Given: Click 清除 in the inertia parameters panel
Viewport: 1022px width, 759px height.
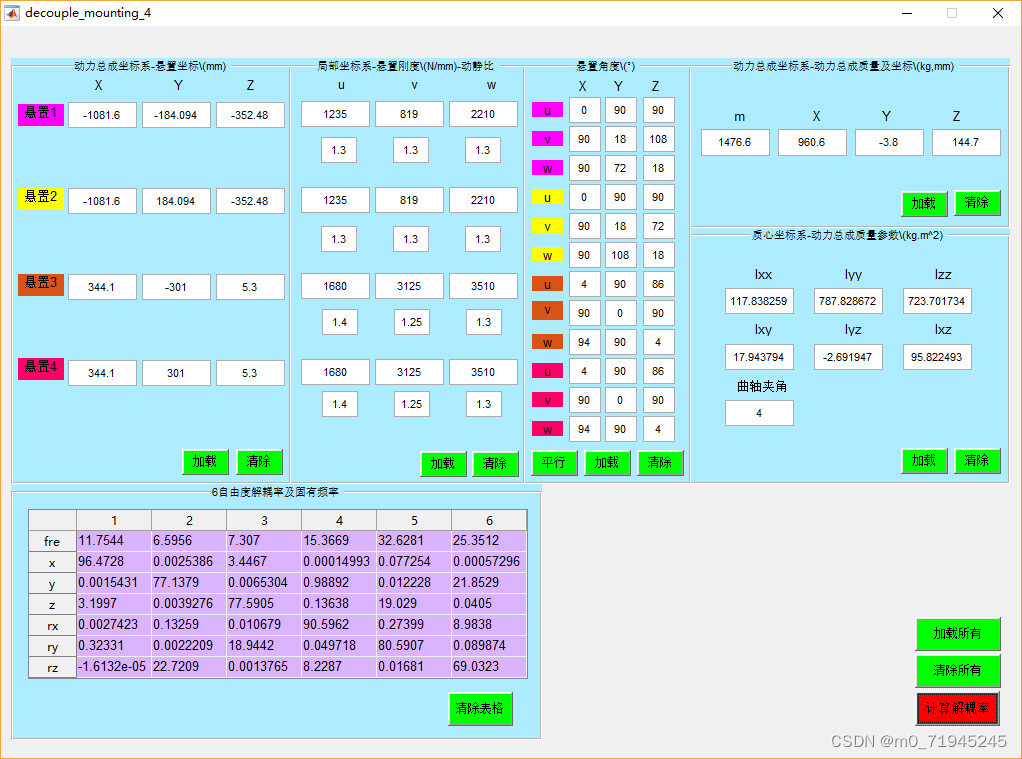Looking at the screenshot, I should click(977, 461).
